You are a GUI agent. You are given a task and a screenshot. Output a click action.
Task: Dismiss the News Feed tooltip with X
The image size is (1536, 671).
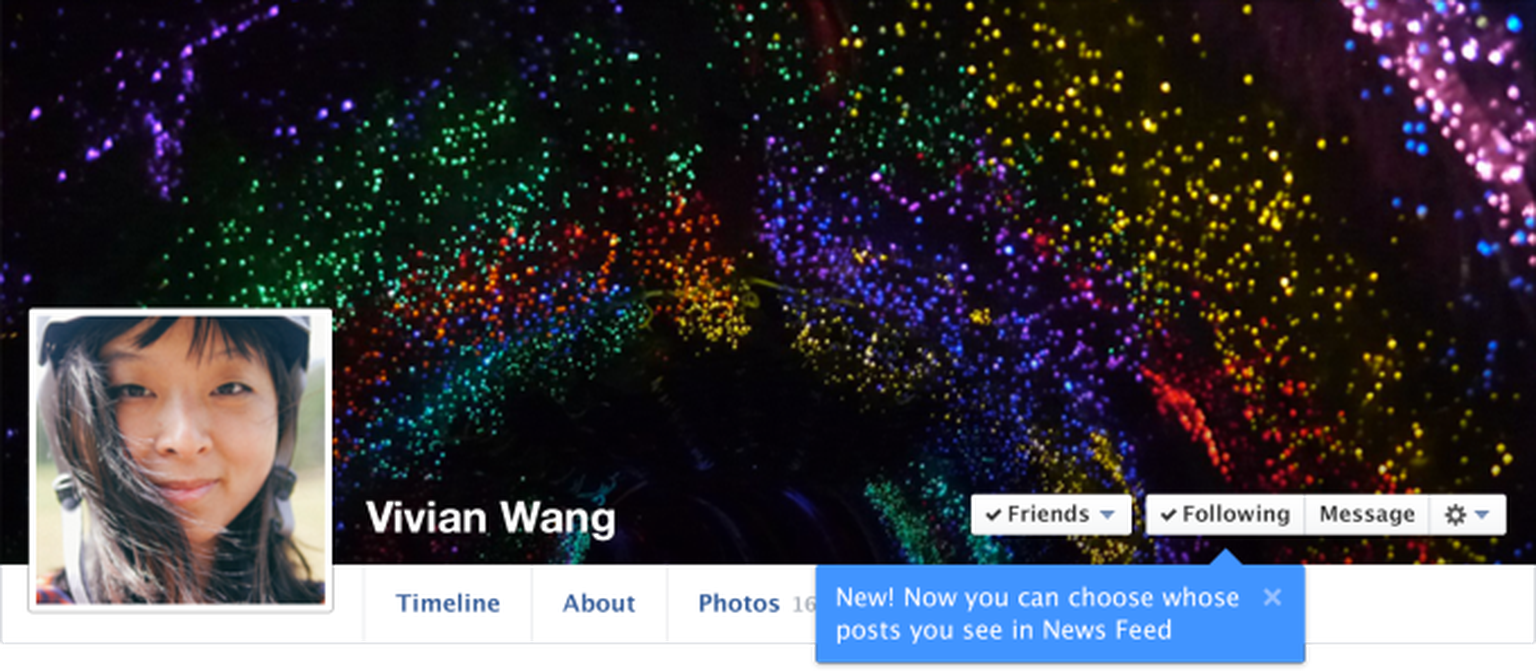(x=1272, y=597)
